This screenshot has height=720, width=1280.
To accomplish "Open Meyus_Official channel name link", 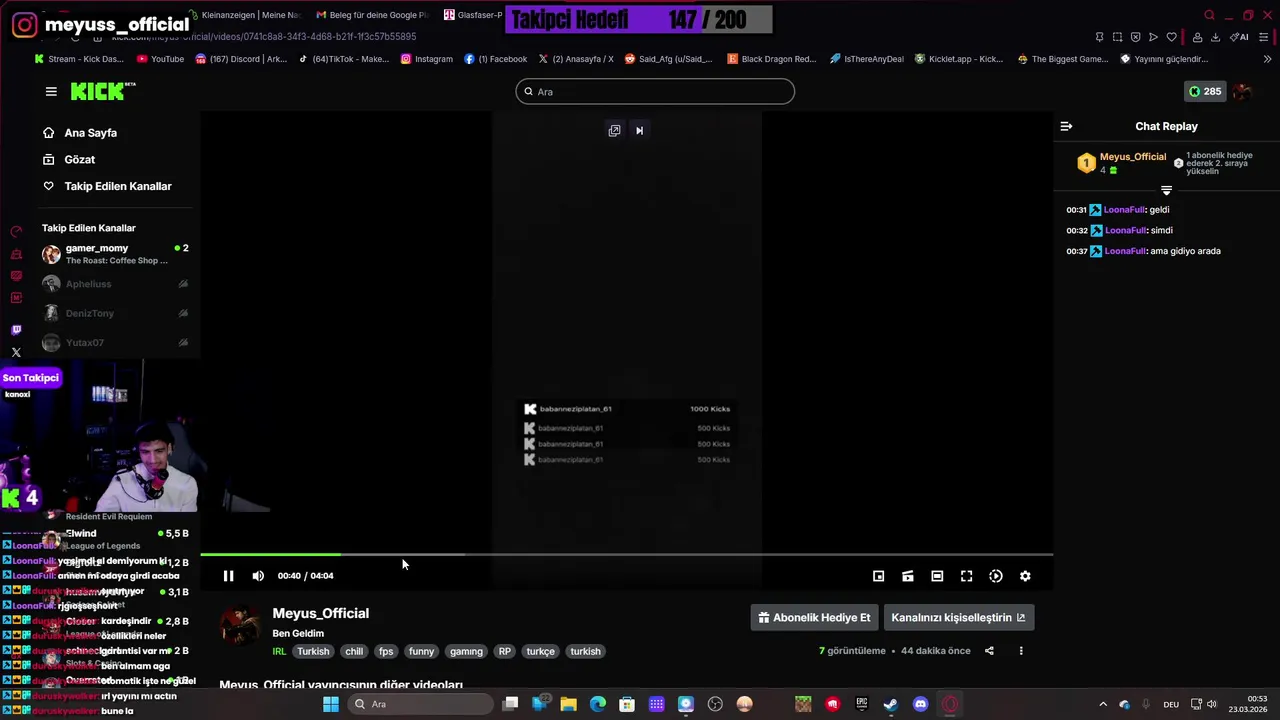I will [320, 613].
